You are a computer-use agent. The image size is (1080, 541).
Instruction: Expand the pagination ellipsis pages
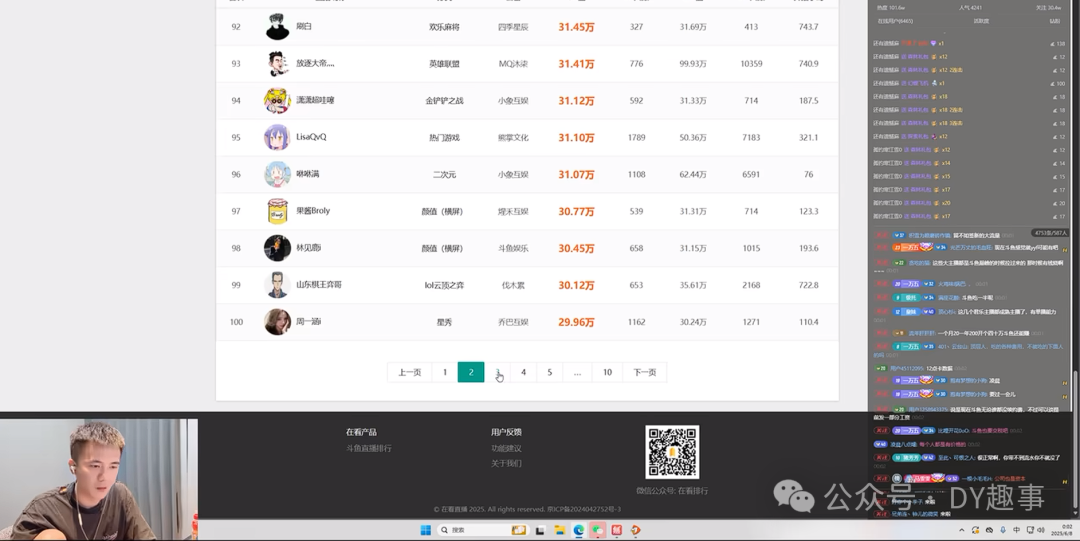(x=577, y=372)
